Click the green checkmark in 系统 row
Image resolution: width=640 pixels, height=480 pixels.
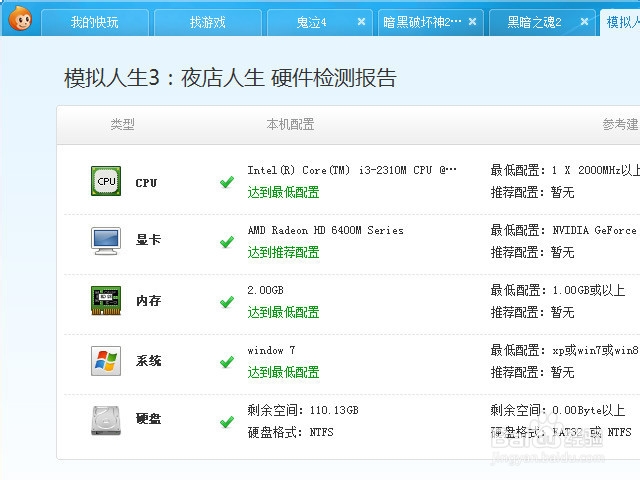[x=227, y=362]
